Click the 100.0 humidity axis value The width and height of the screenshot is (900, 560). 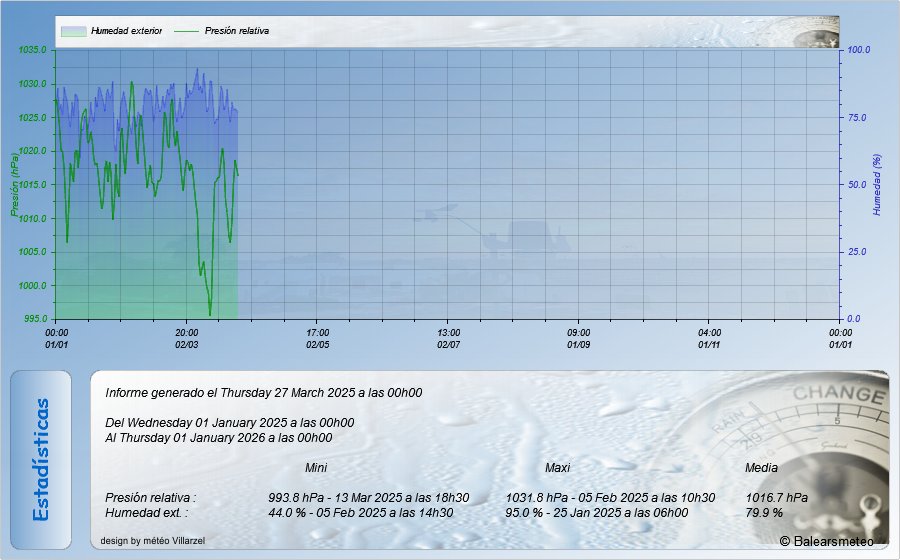[859, 50]
